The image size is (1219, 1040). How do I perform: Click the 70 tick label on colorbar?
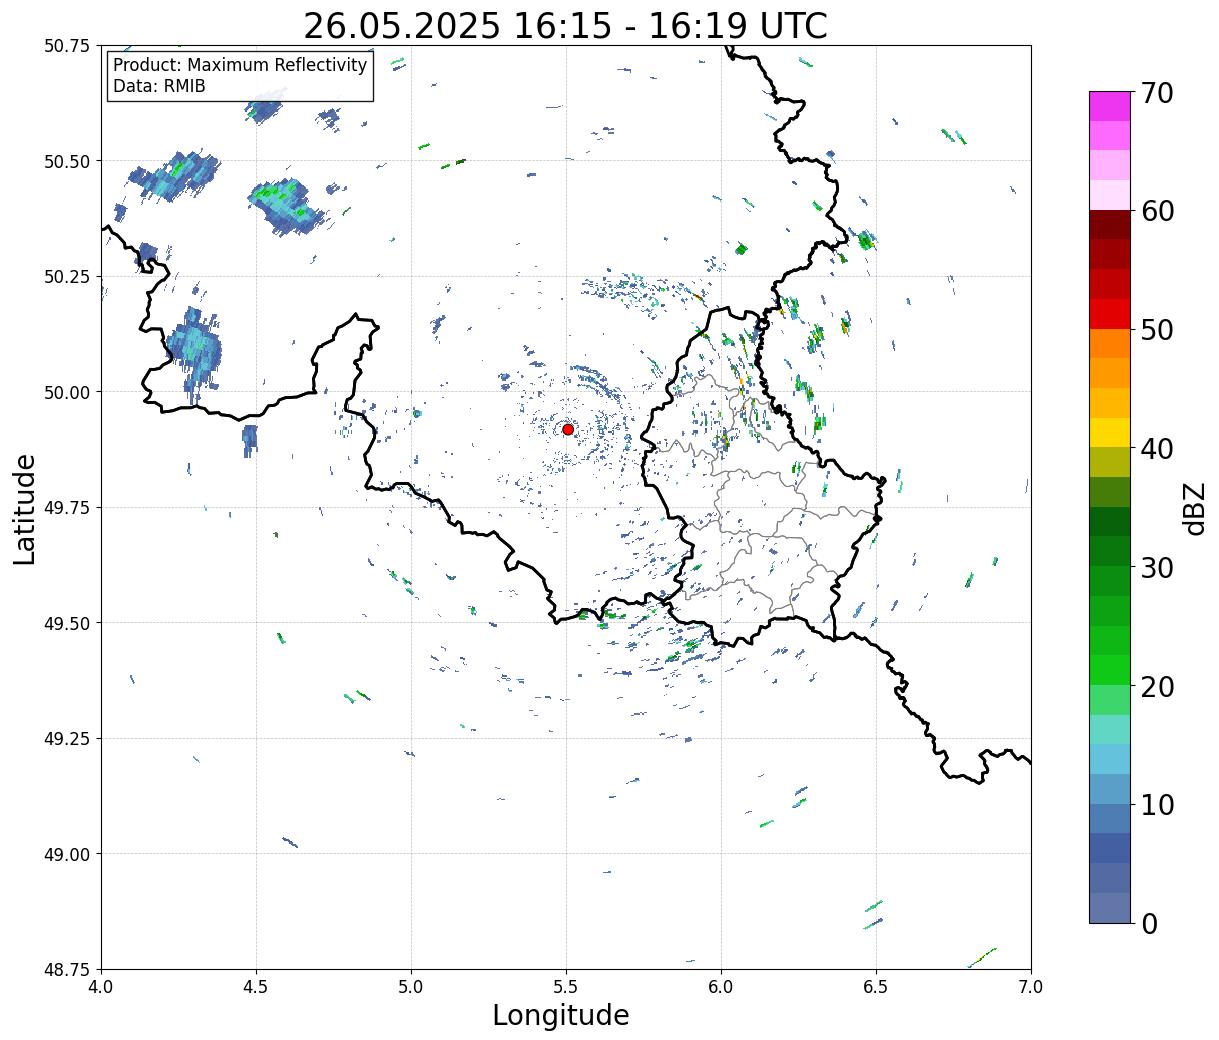1157,93
